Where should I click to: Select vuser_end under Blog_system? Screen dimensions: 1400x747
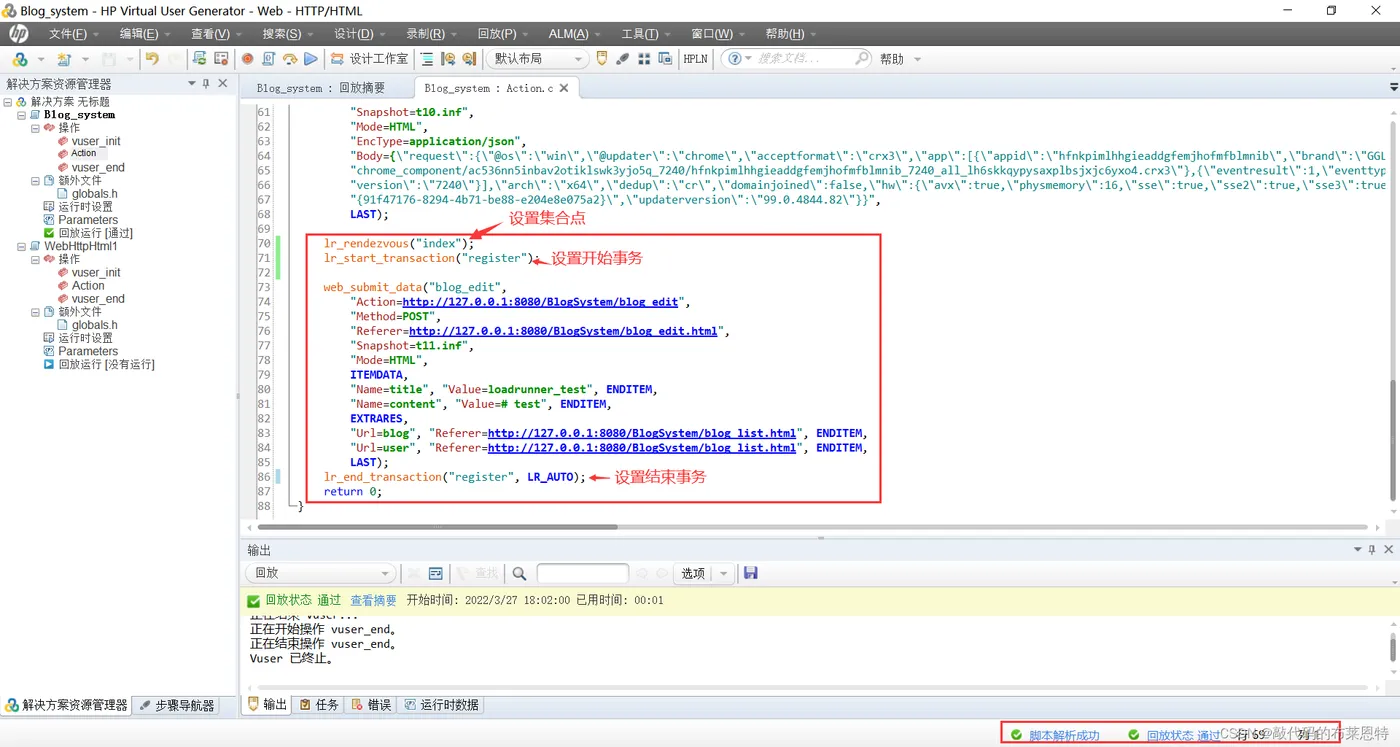(x=98, y=167)
